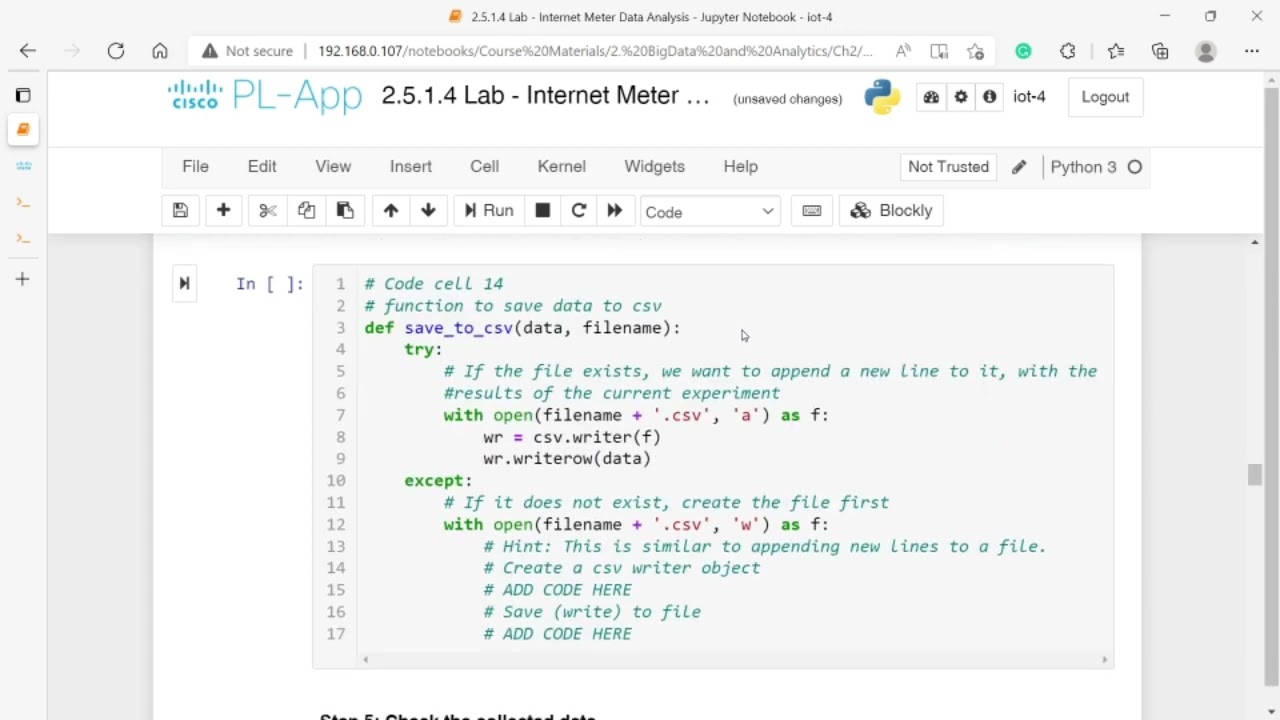
Task: Click the immersive reader icon in address bar
Action: point(938,51)
